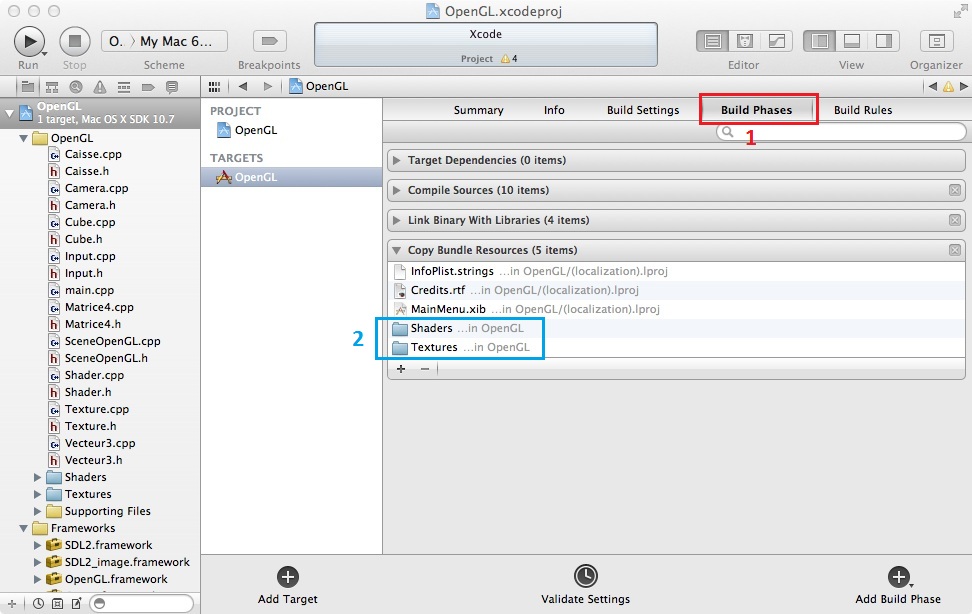Expand Target Dependencies section

click(396, 160)
